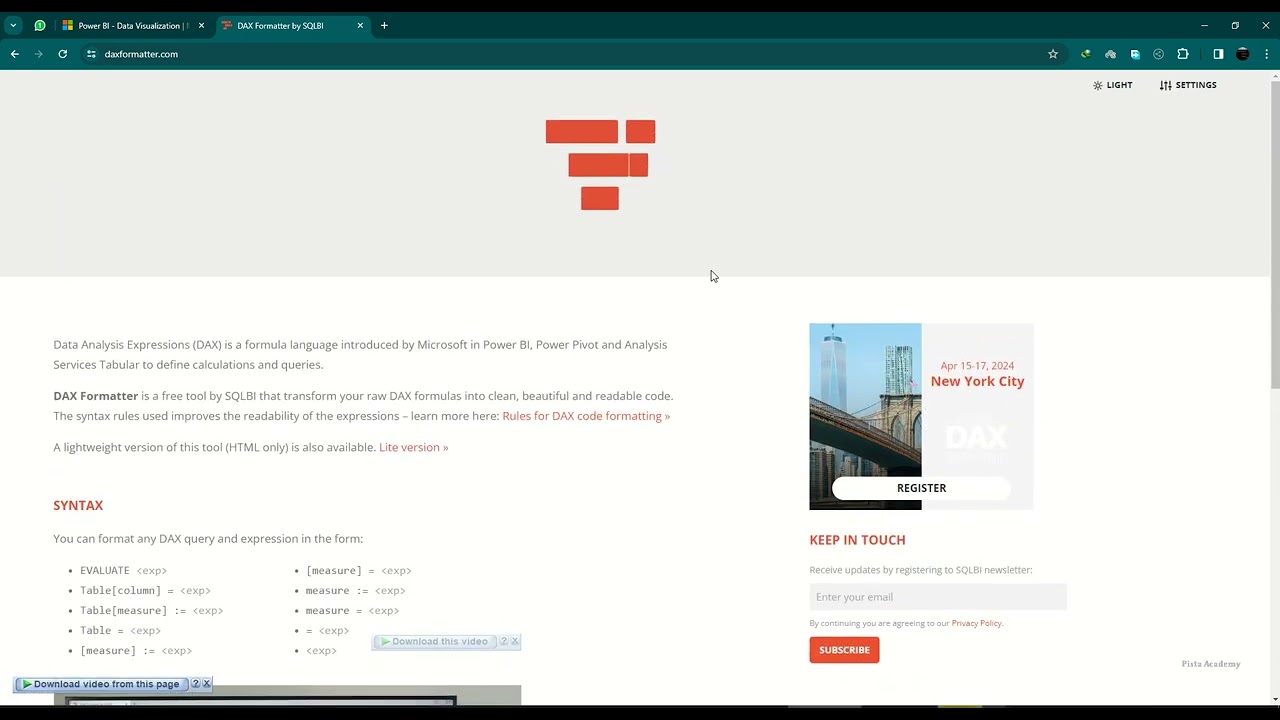Select the DAX Formatter by SQLBI tab
Screen dimensions: 1280x720
pyautogui.click(x=290, y=26)
